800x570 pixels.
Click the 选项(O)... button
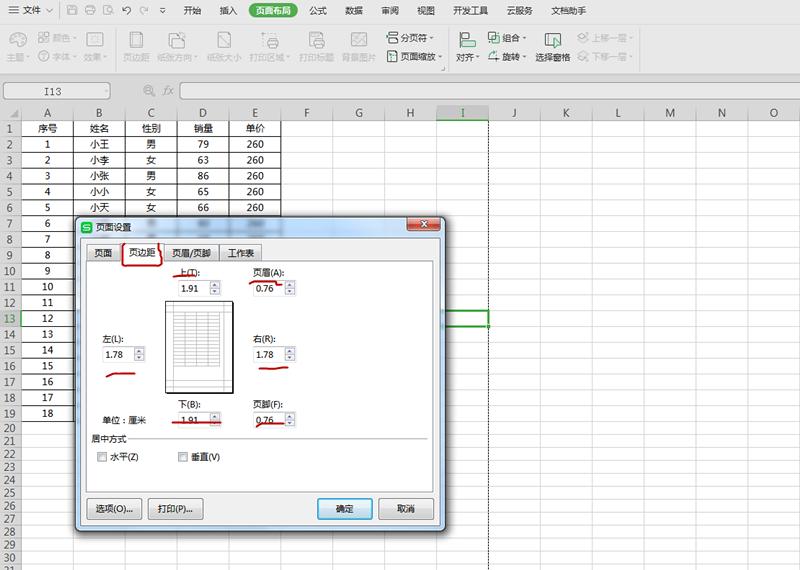114,509
